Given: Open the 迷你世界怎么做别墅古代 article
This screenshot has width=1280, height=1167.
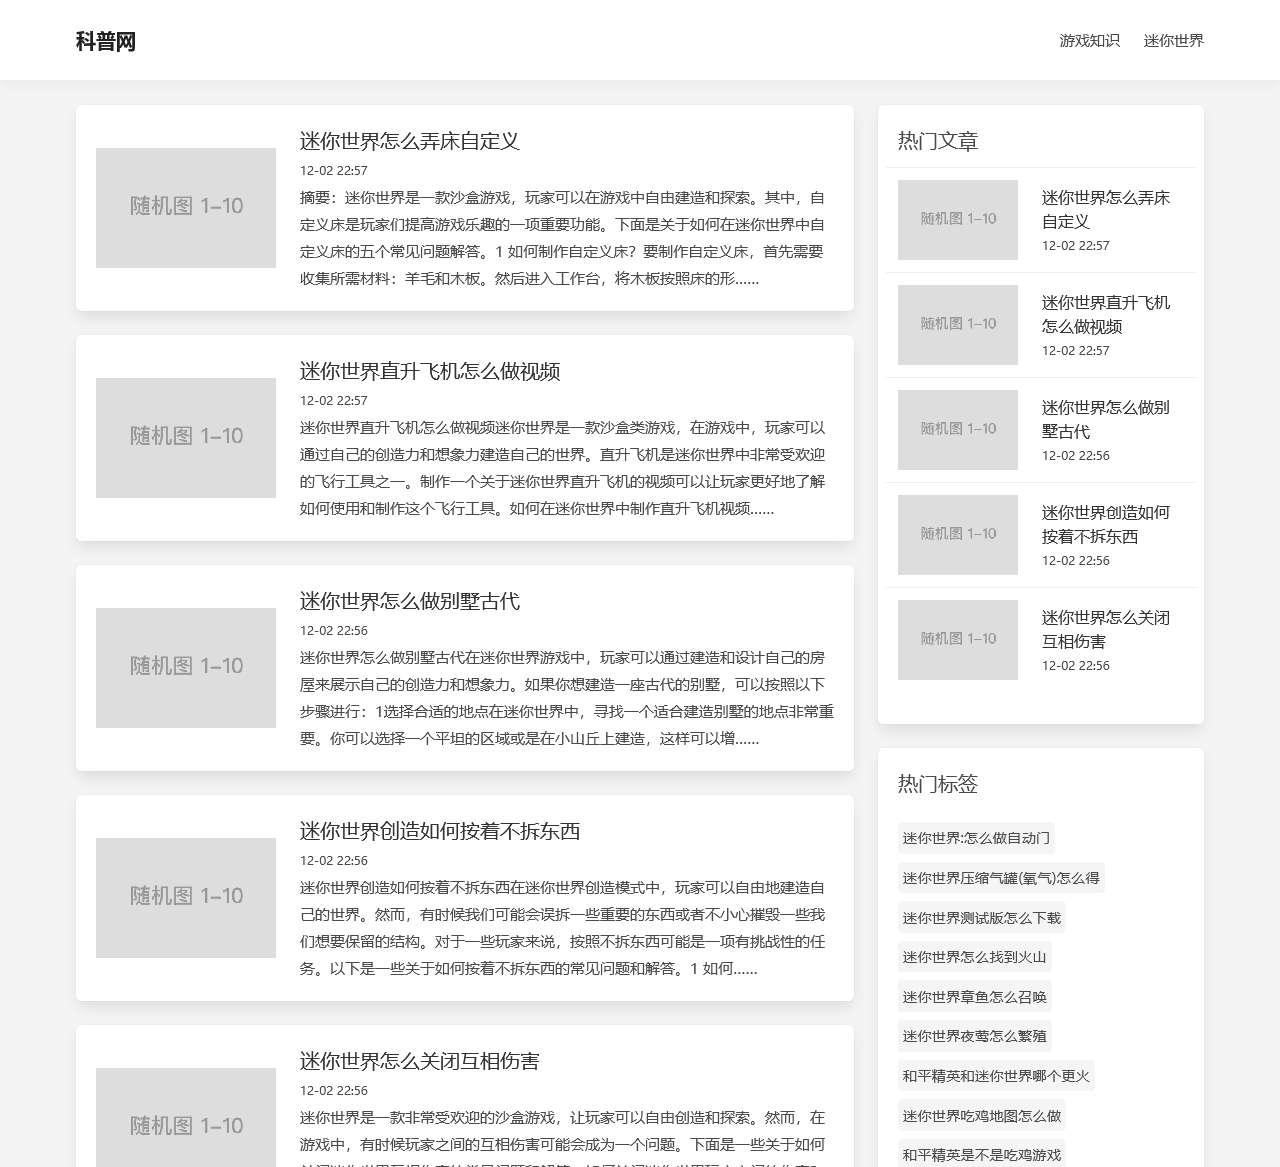Looking at the screenshot, I should (x=411, y=602).
